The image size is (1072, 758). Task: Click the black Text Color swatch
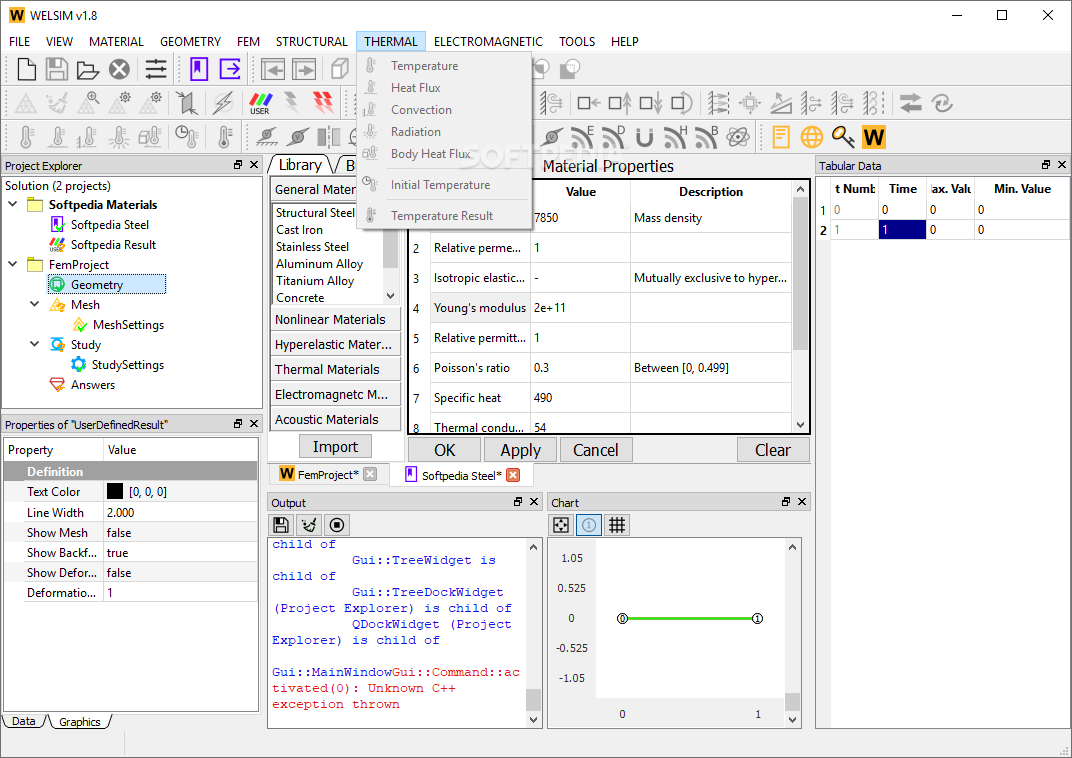click(115, 491)
